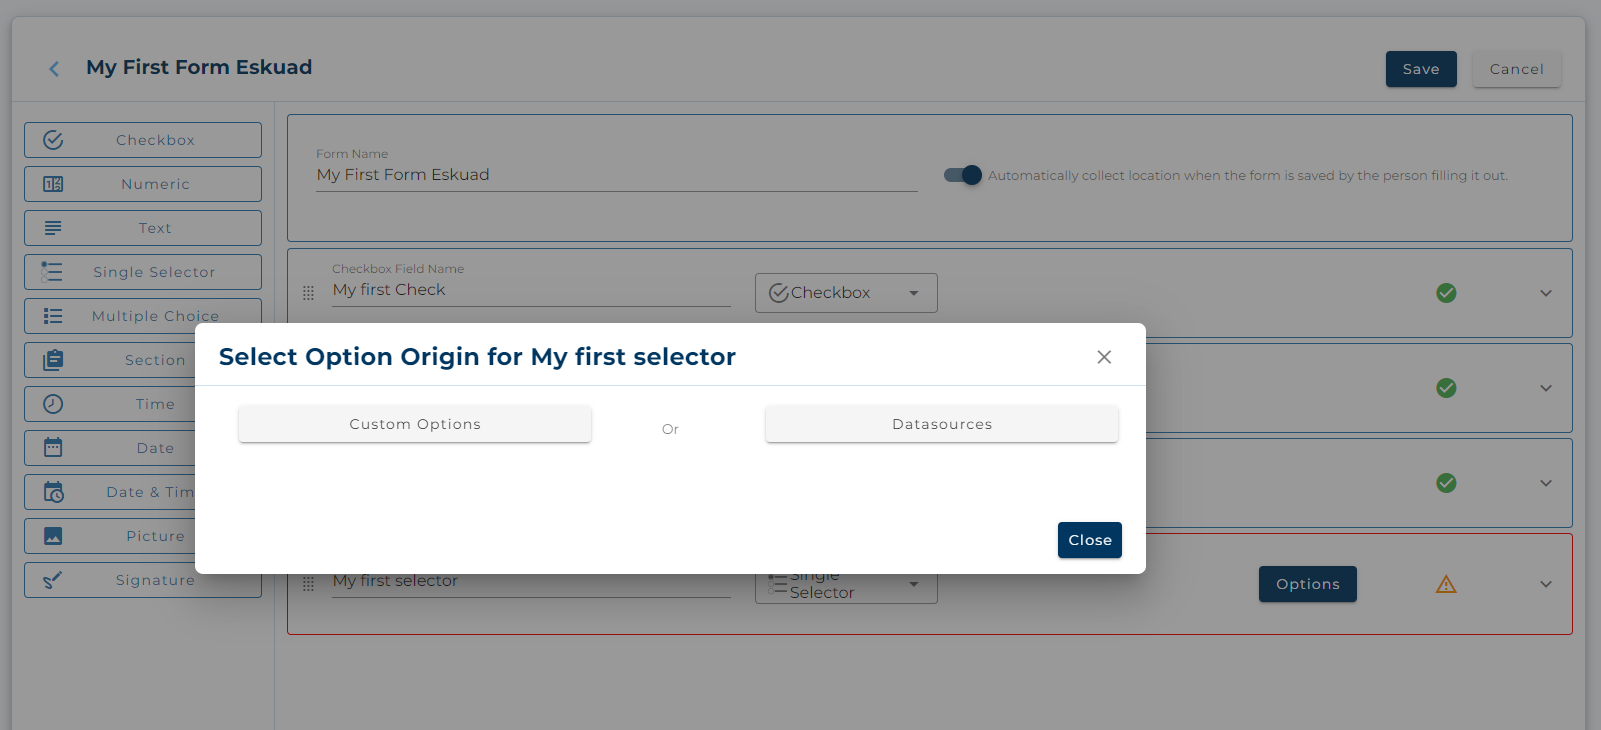Screen dimensions: 1601x730
Task: Click the orange warning triangle icon
Action: coord(1446,584)
